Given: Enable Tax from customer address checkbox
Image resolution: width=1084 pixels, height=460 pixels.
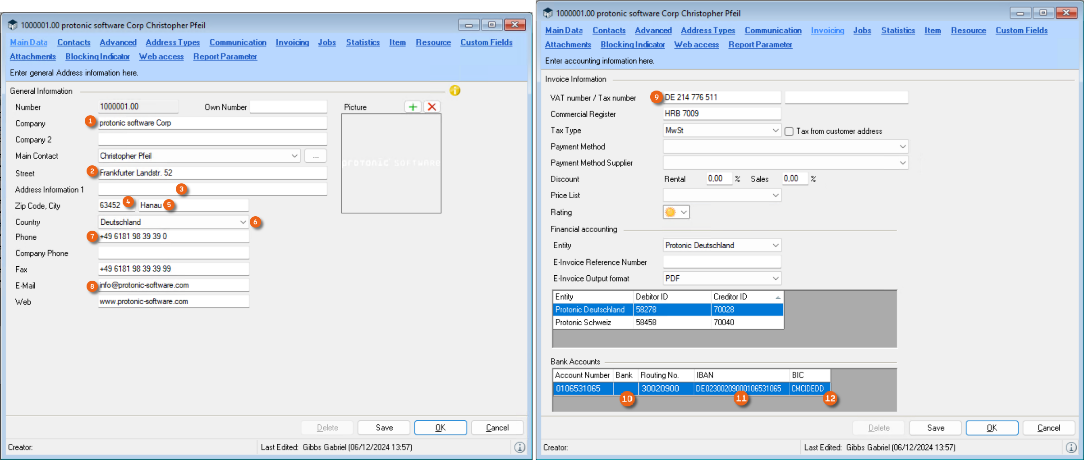Looking at the screenshot, I should coord(789,131).
